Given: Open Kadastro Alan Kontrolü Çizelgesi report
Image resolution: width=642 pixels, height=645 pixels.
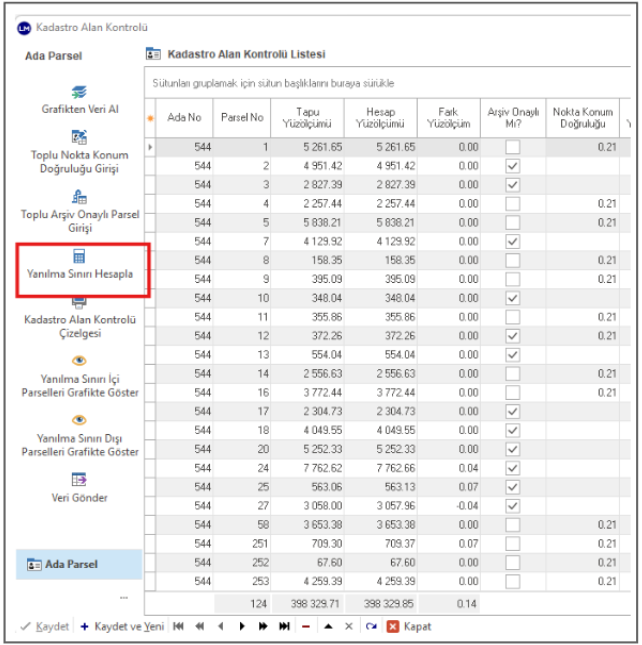Looking at the screenshot, I should pyautogui.click(x=80, y=303).
